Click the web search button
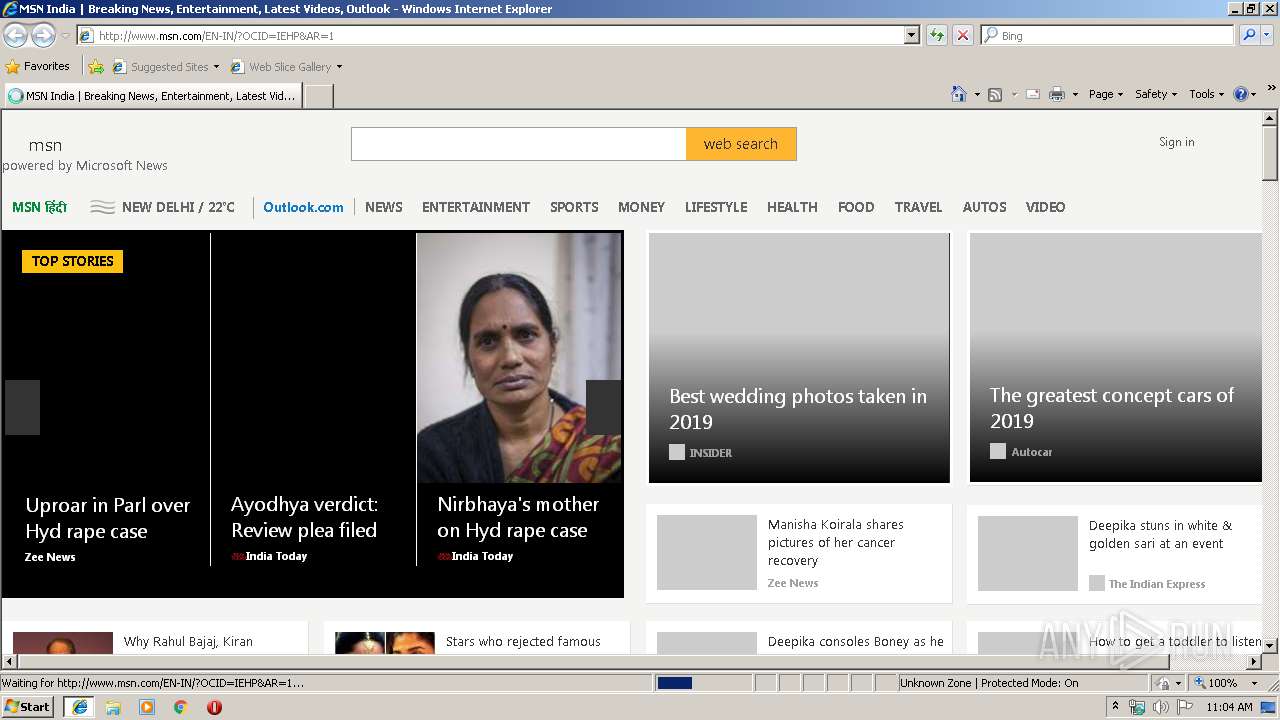This screenshot has width=1280, height=720. [741, 144]
